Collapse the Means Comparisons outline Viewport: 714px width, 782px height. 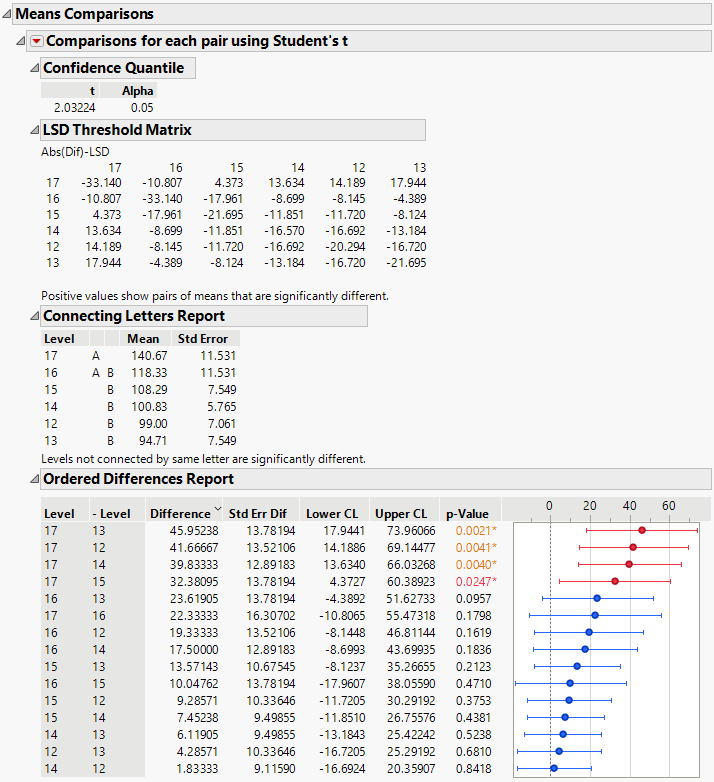[7, 15]
